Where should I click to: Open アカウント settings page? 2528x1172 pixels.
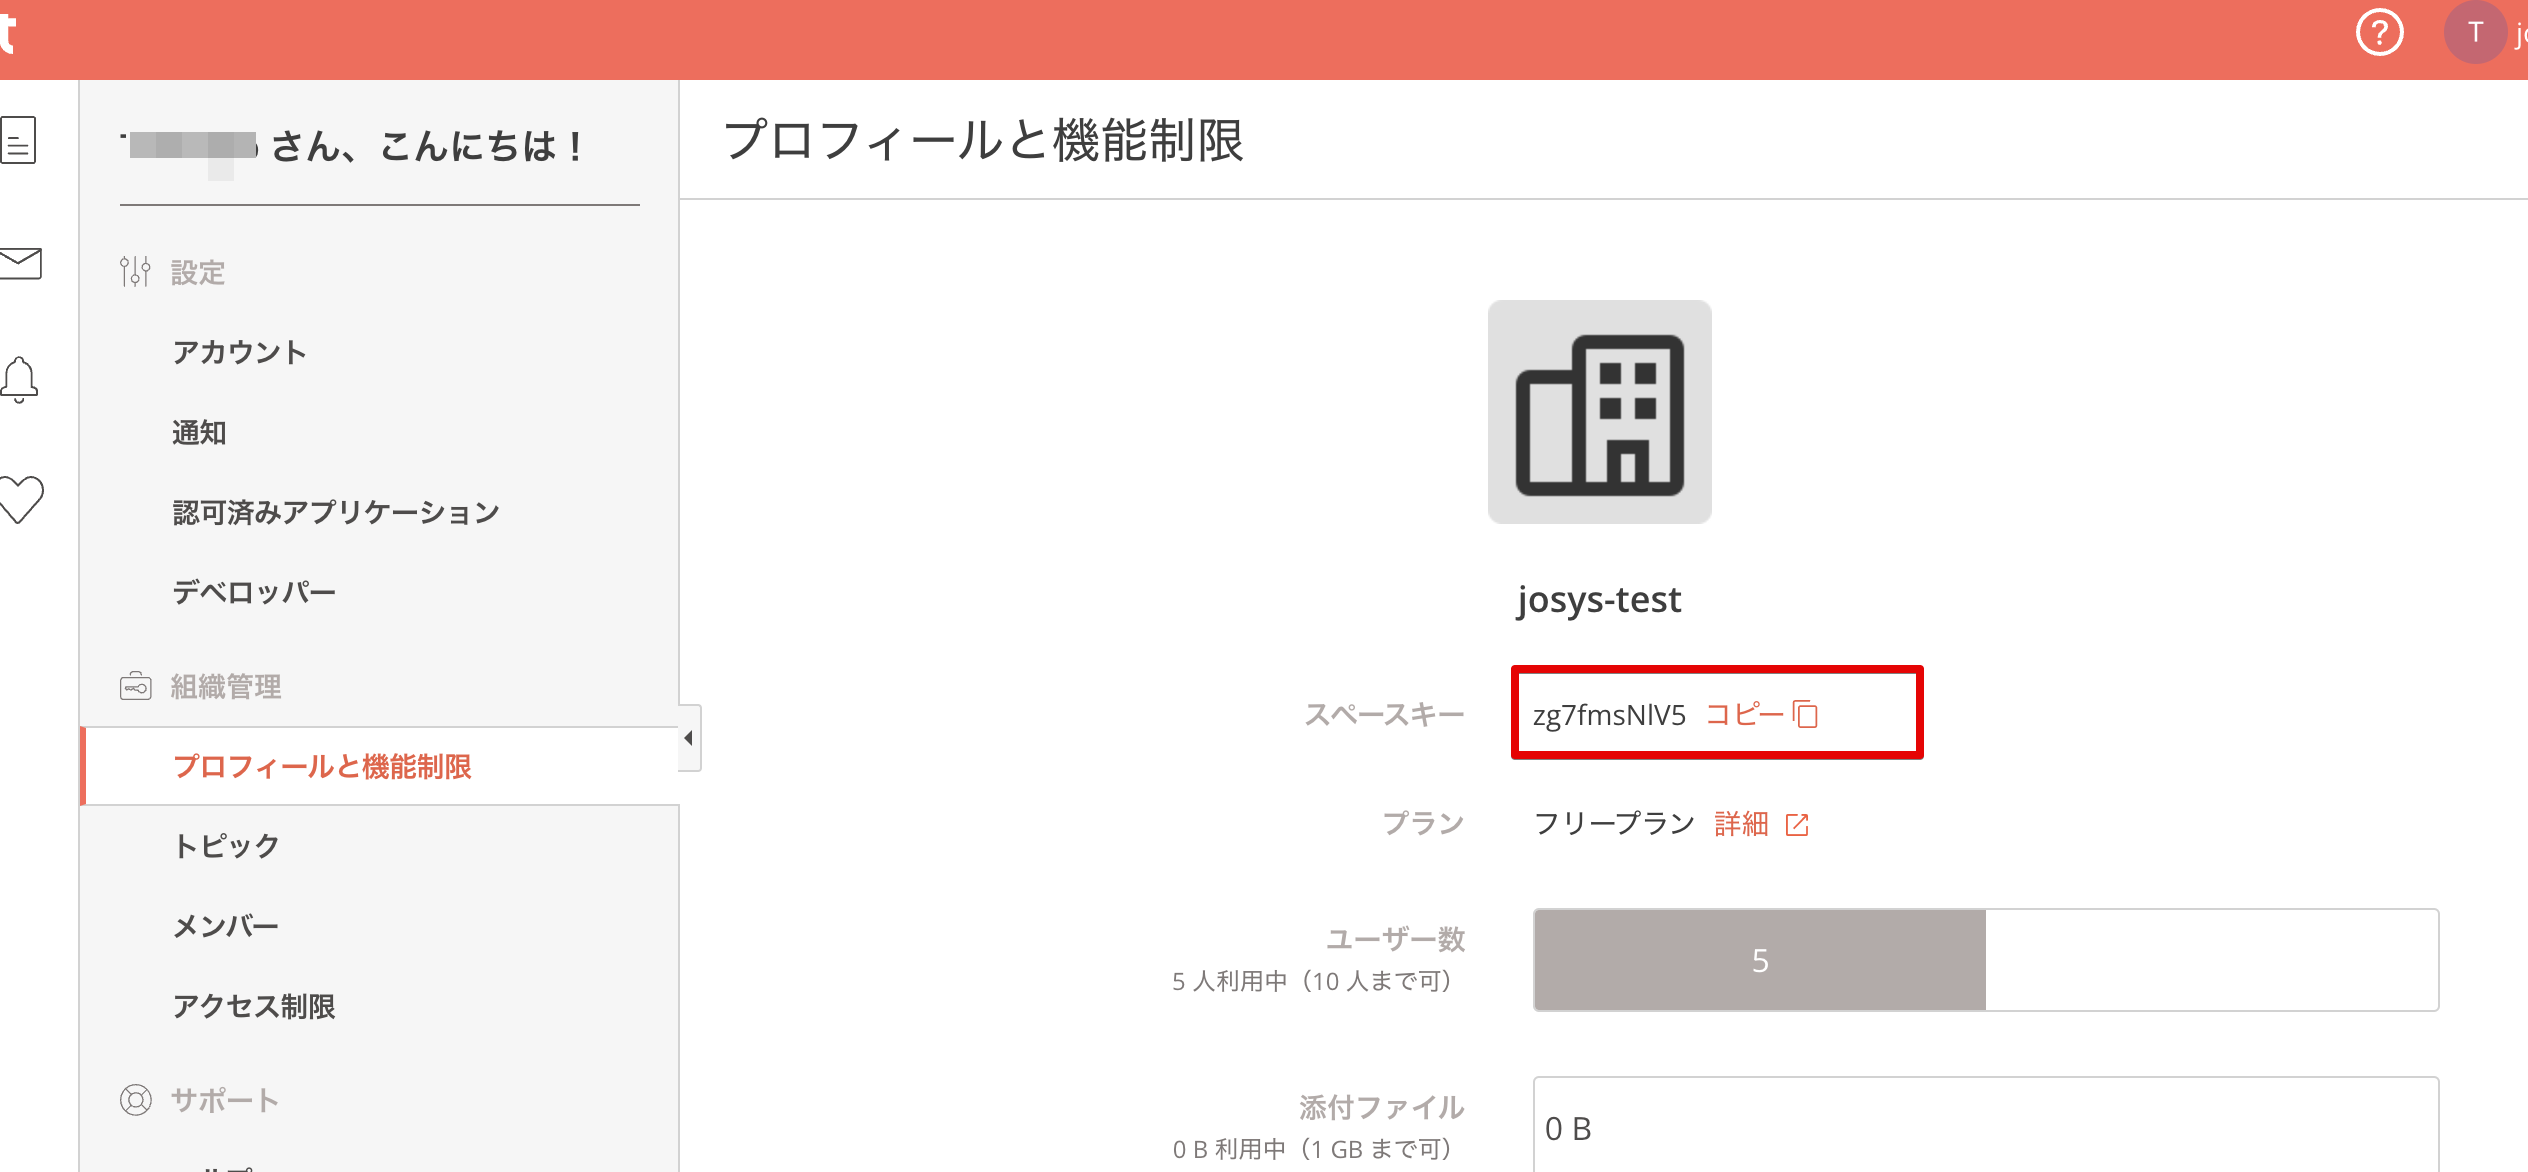pos(239,352)
